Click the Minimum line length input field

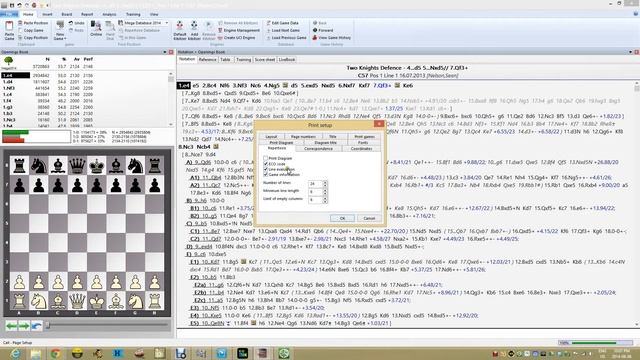(x=316, y=191)
